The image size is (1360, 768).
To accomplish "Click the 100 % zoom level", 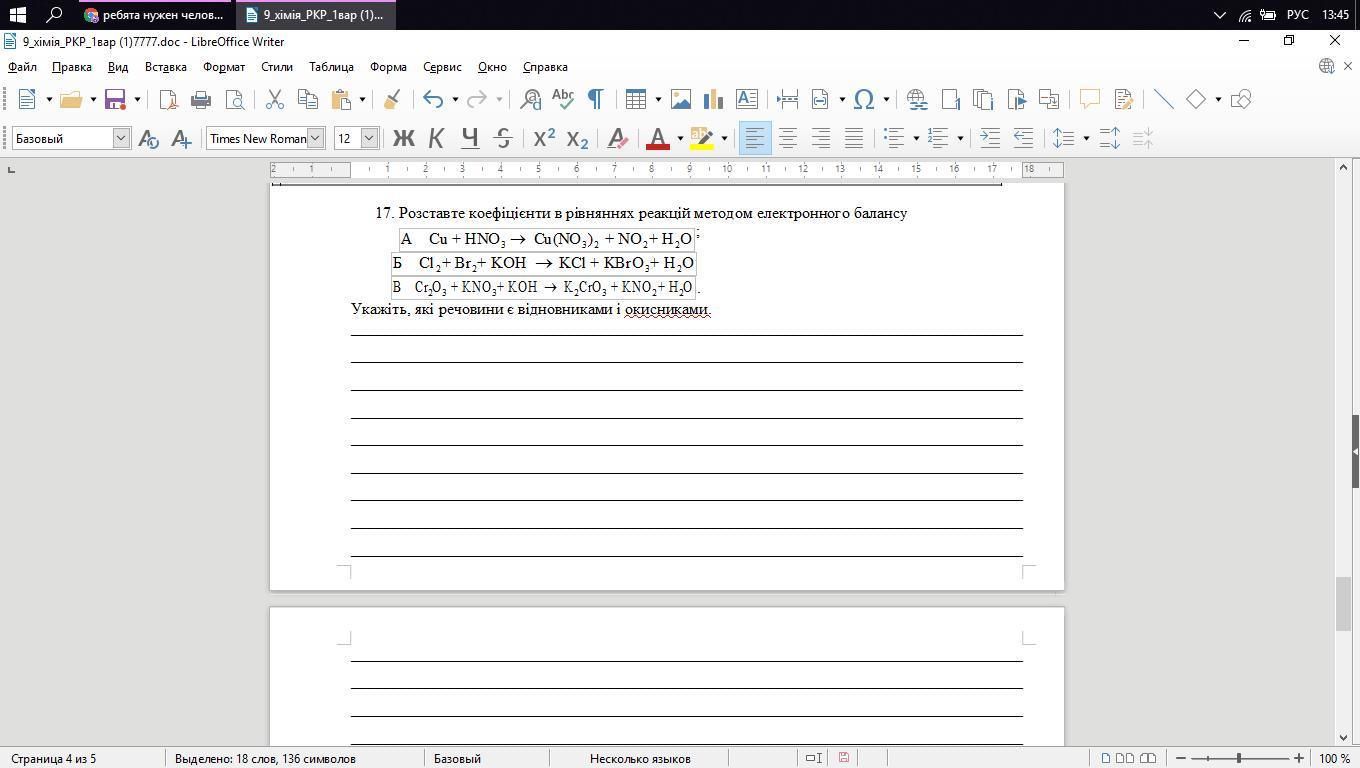I will coord(1334,758).
